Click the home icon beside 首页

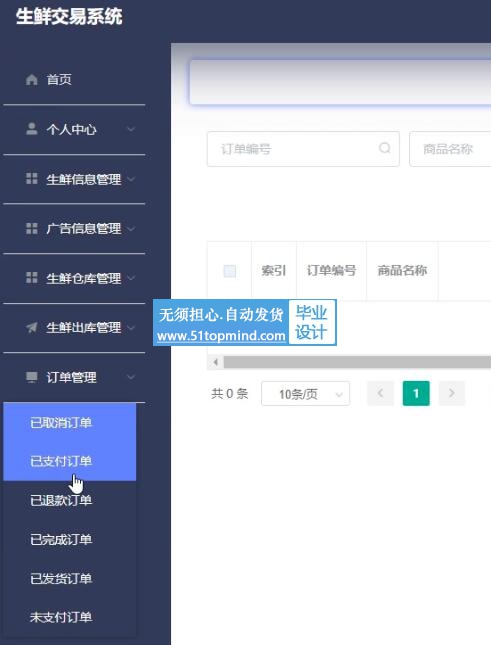[32, 79]
